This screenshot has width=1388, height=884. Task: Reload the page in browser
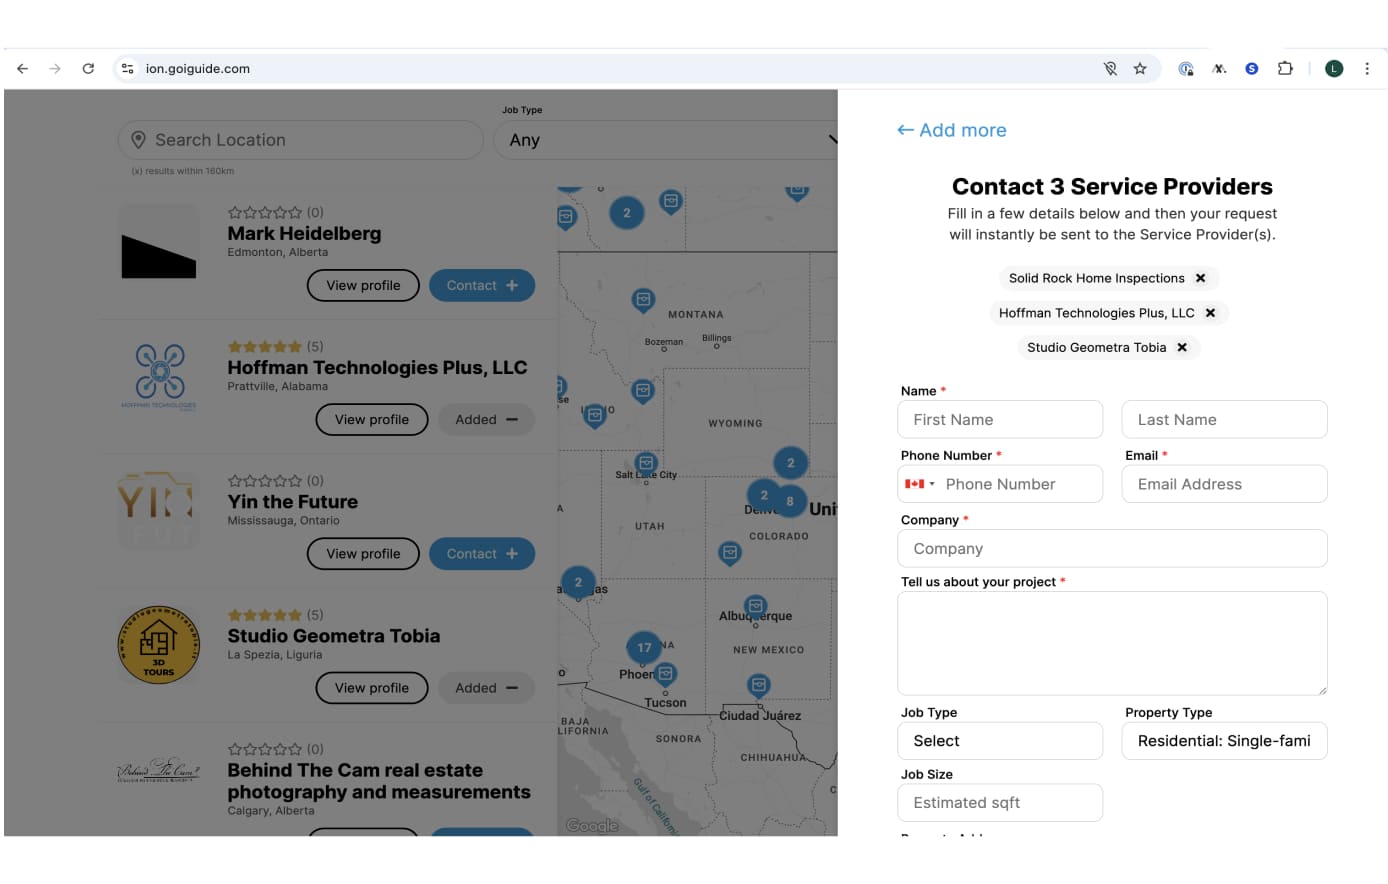[x=88, y=69]
